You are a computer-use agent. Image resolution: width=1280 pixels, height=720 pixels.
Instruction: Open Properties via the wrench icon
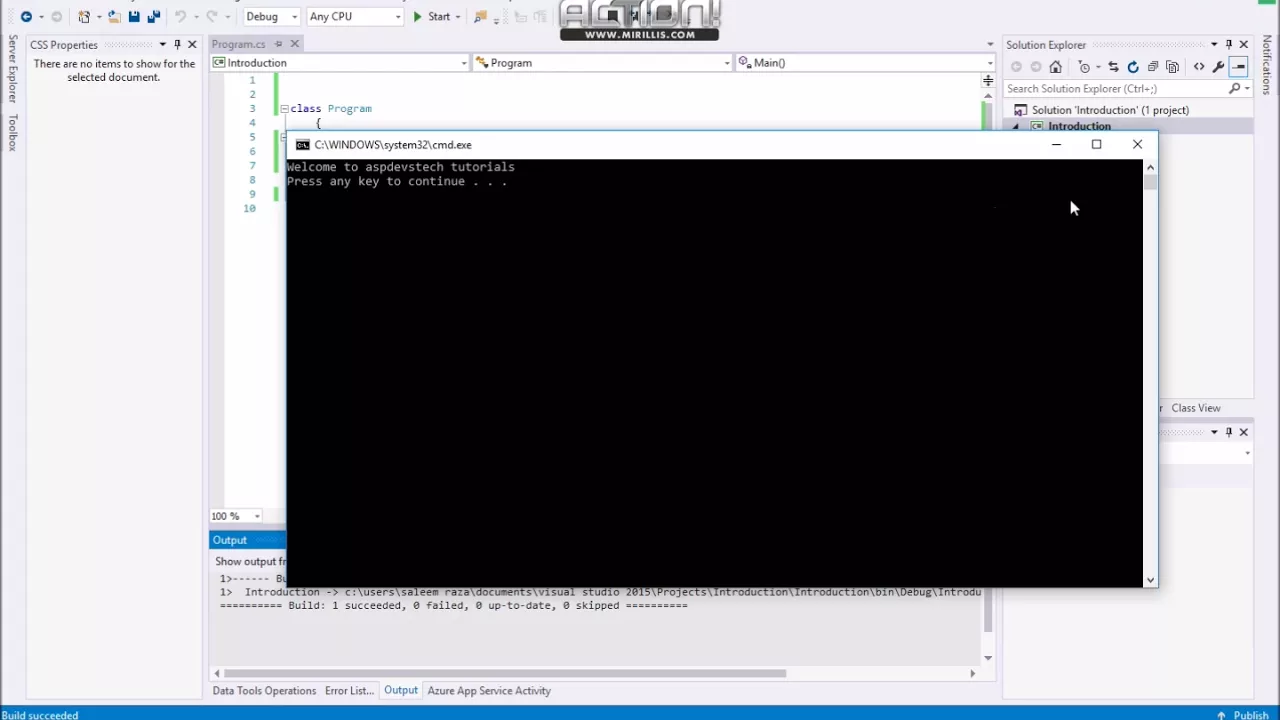[1218, 67]
